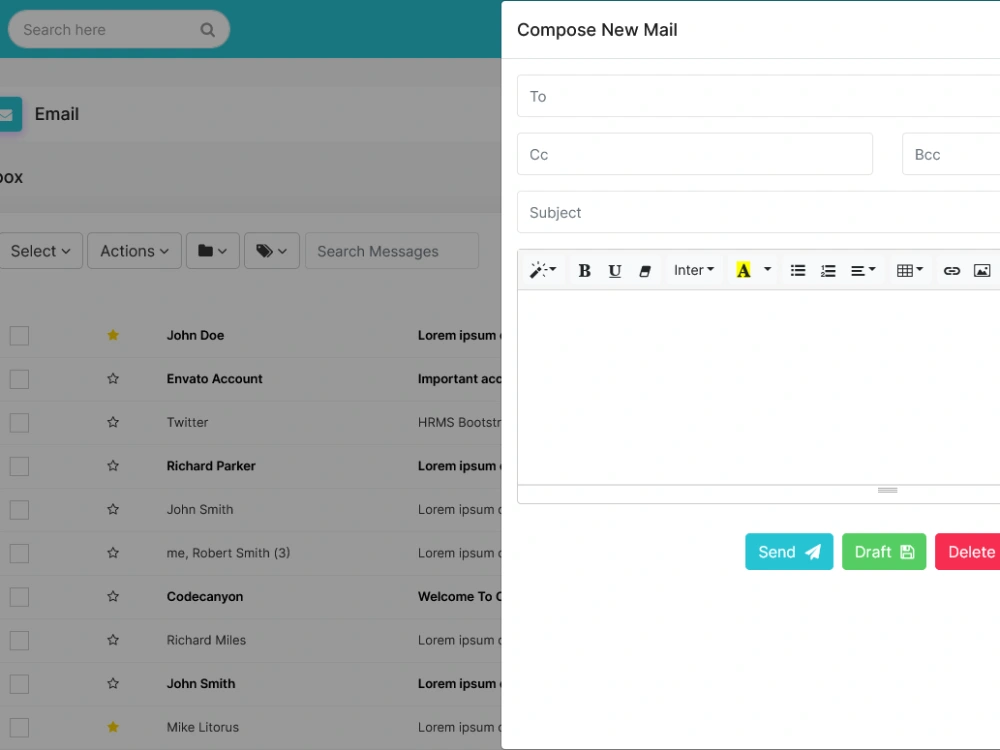The width and height of the screenshot is (1000, 750).
Task: Open the insert table dropdown
Action: pyautogui.click(x=909, y=270)
